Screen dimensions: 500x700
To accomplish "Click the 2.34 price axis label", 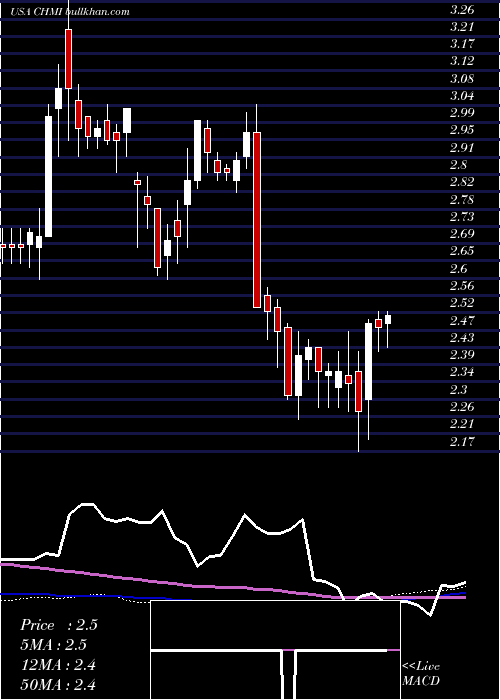I will [x=462, y=372].
